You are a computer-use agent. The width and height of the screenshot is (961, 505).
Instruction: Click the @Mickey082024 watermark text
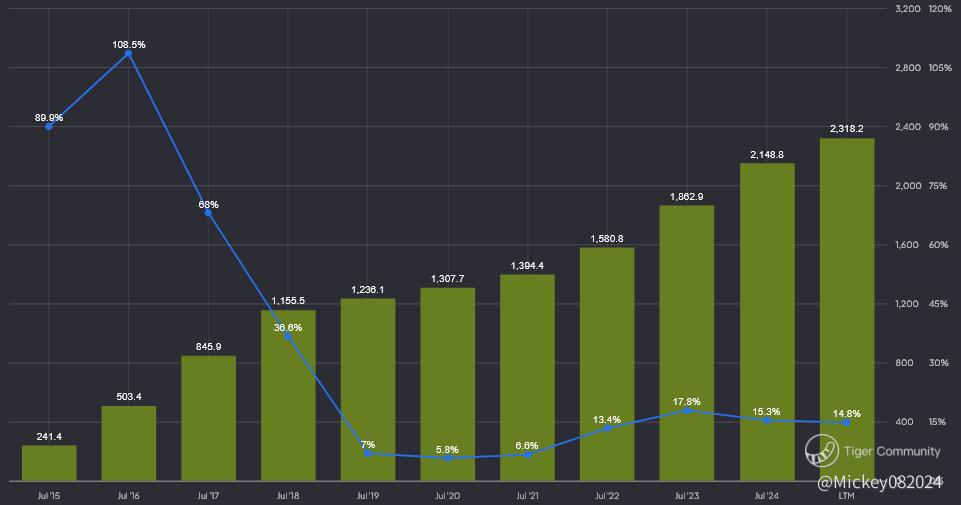tap(879, 484)
